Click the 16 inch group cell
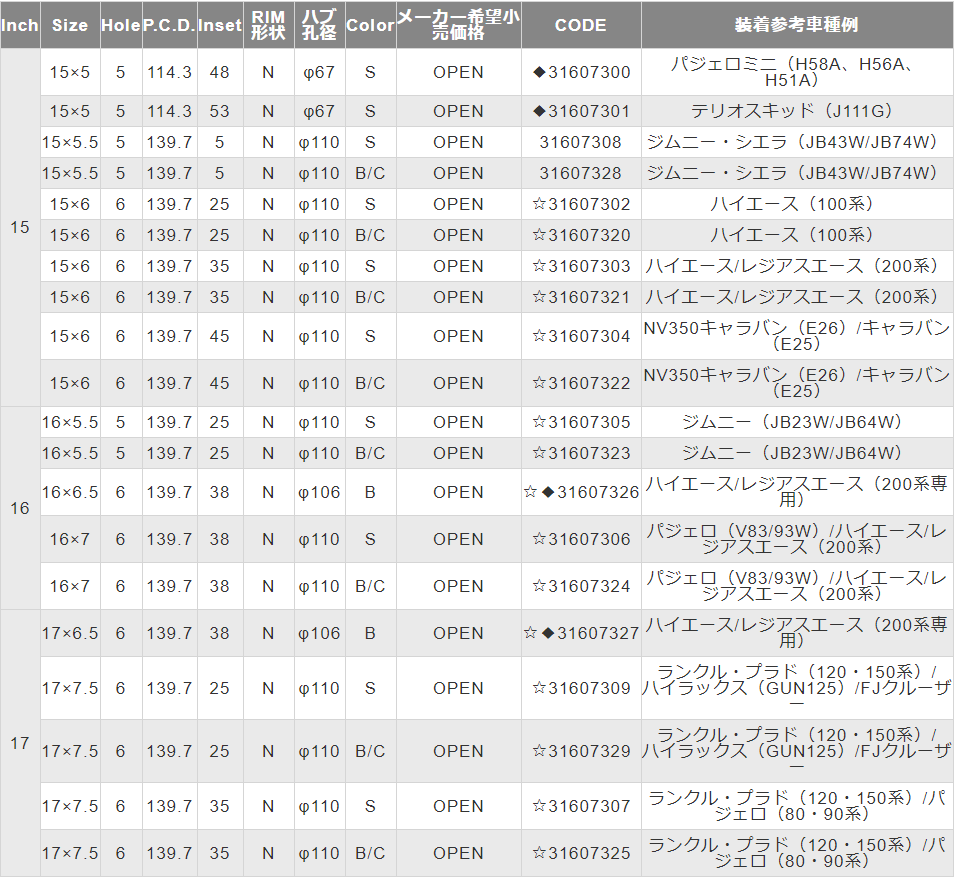 pos(20,508)
